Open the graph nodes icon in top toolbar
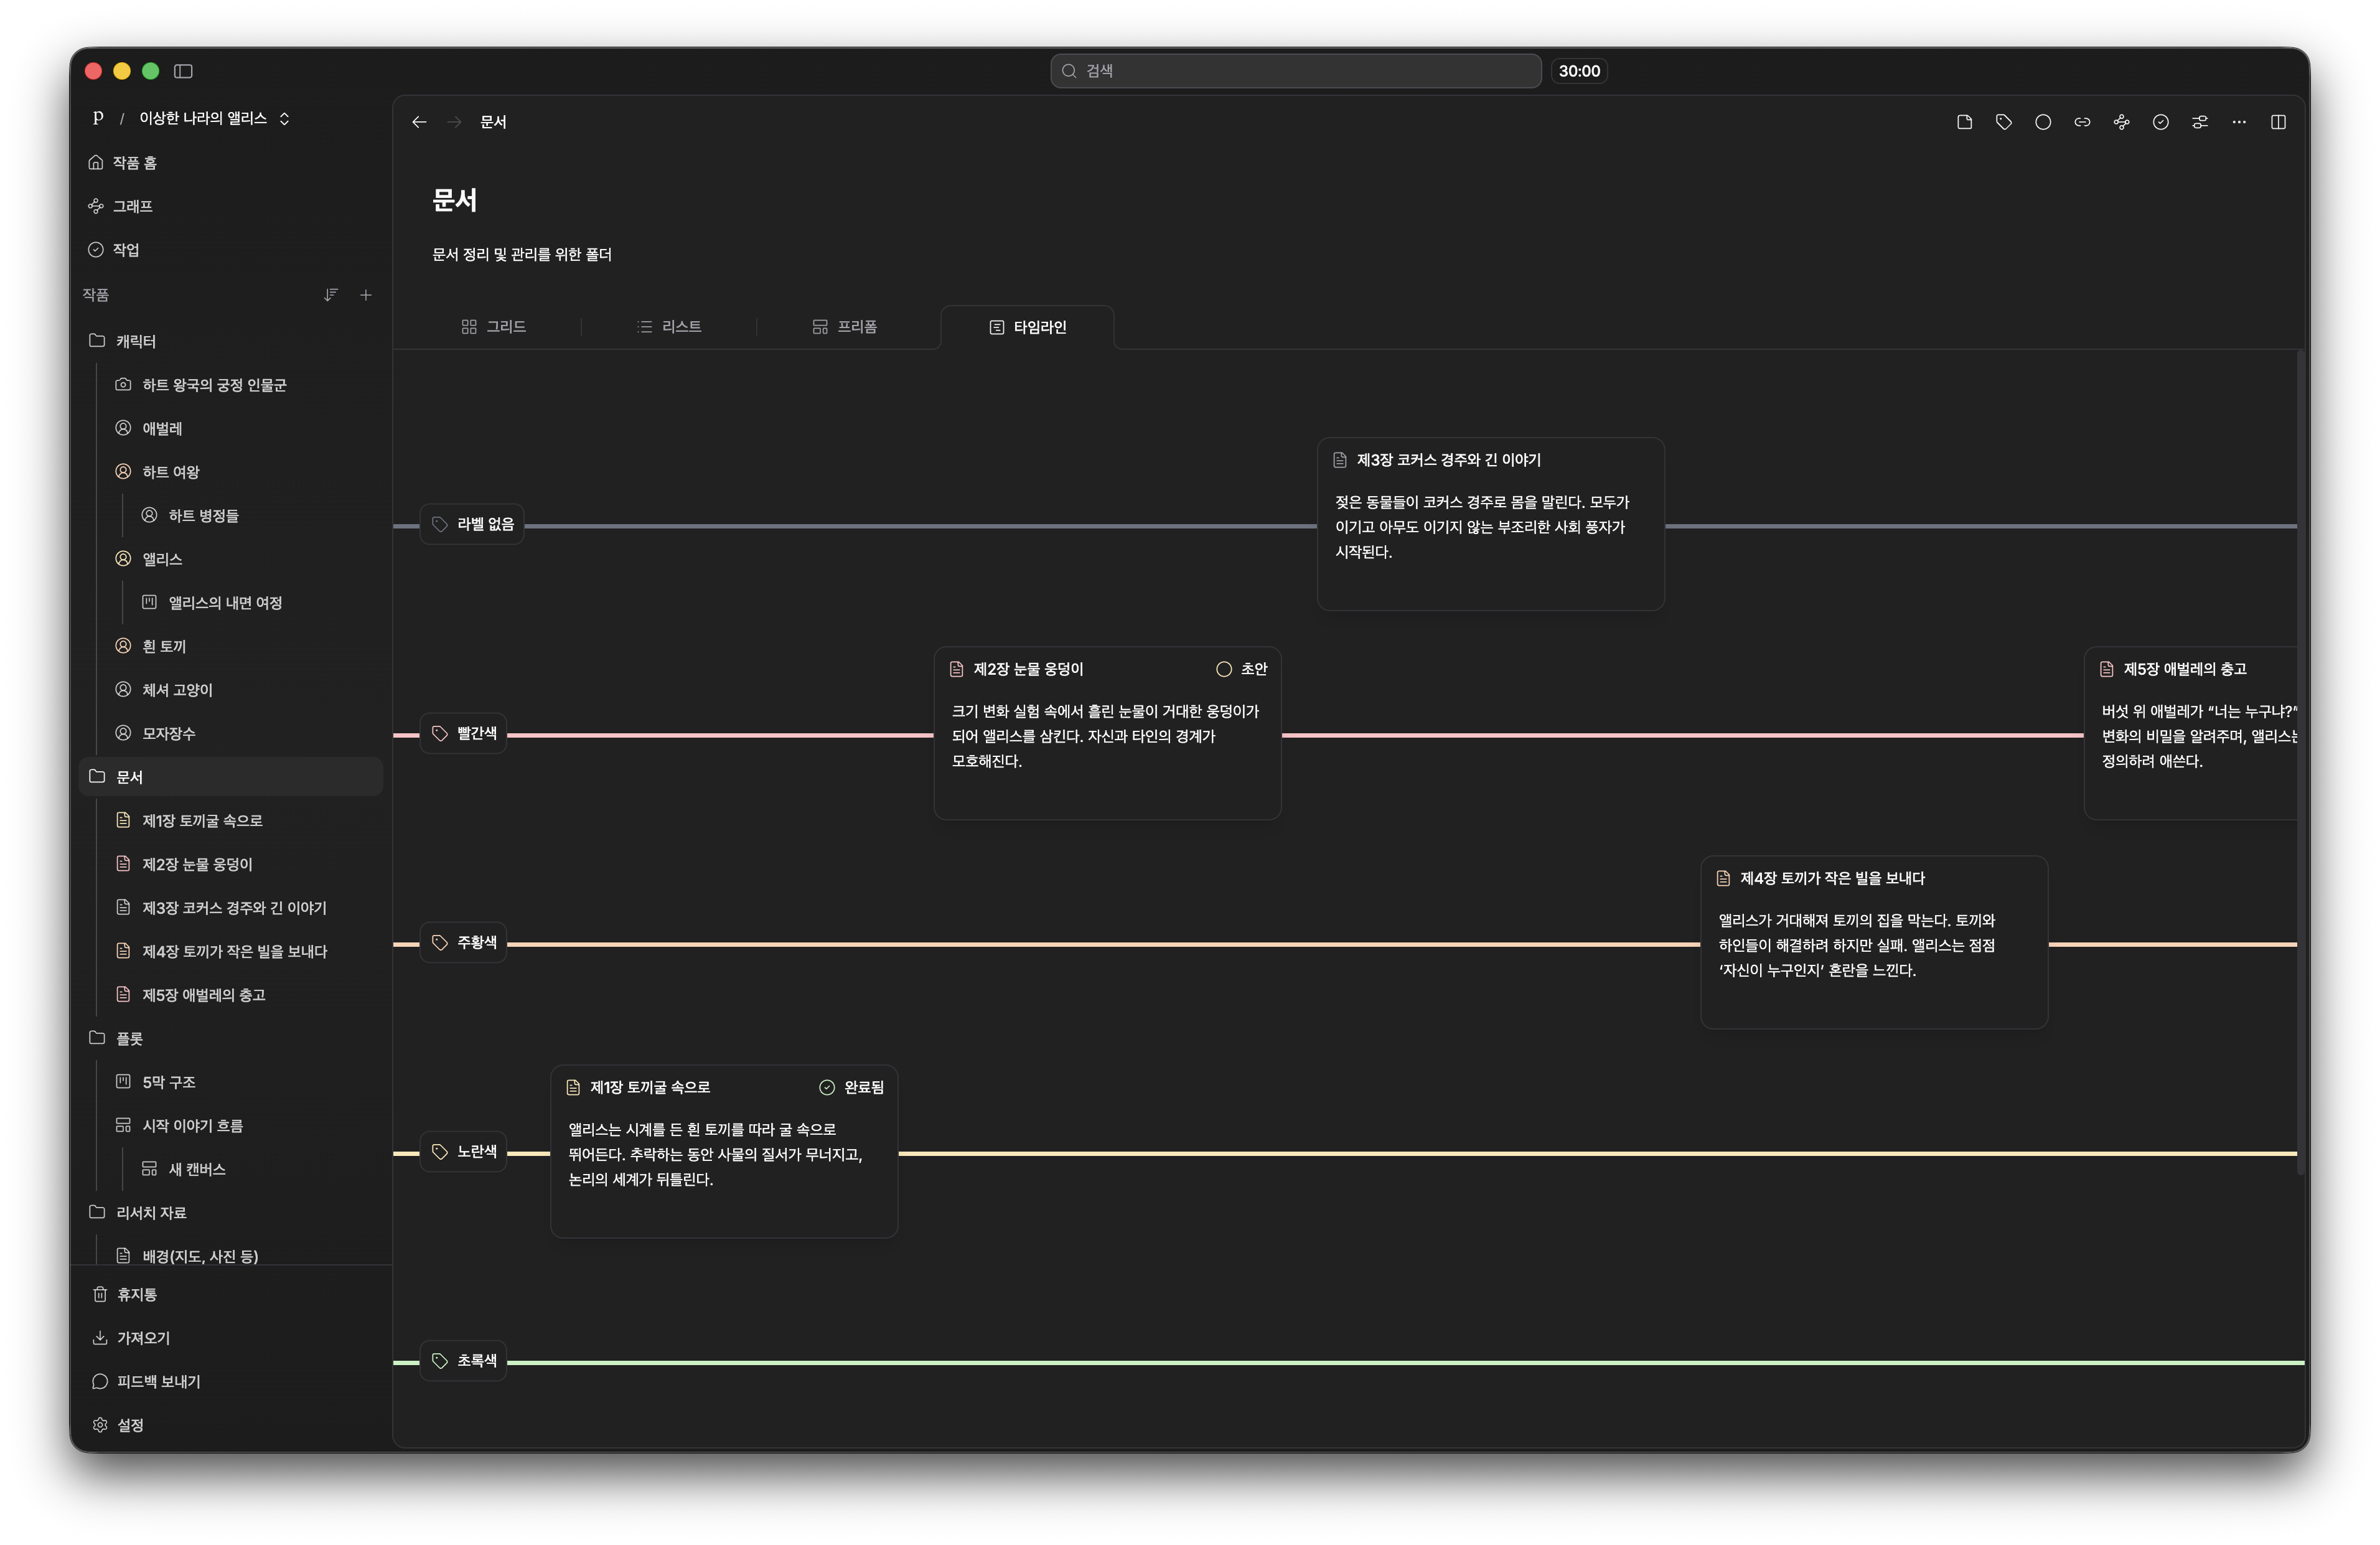 tap(2121, 122)
